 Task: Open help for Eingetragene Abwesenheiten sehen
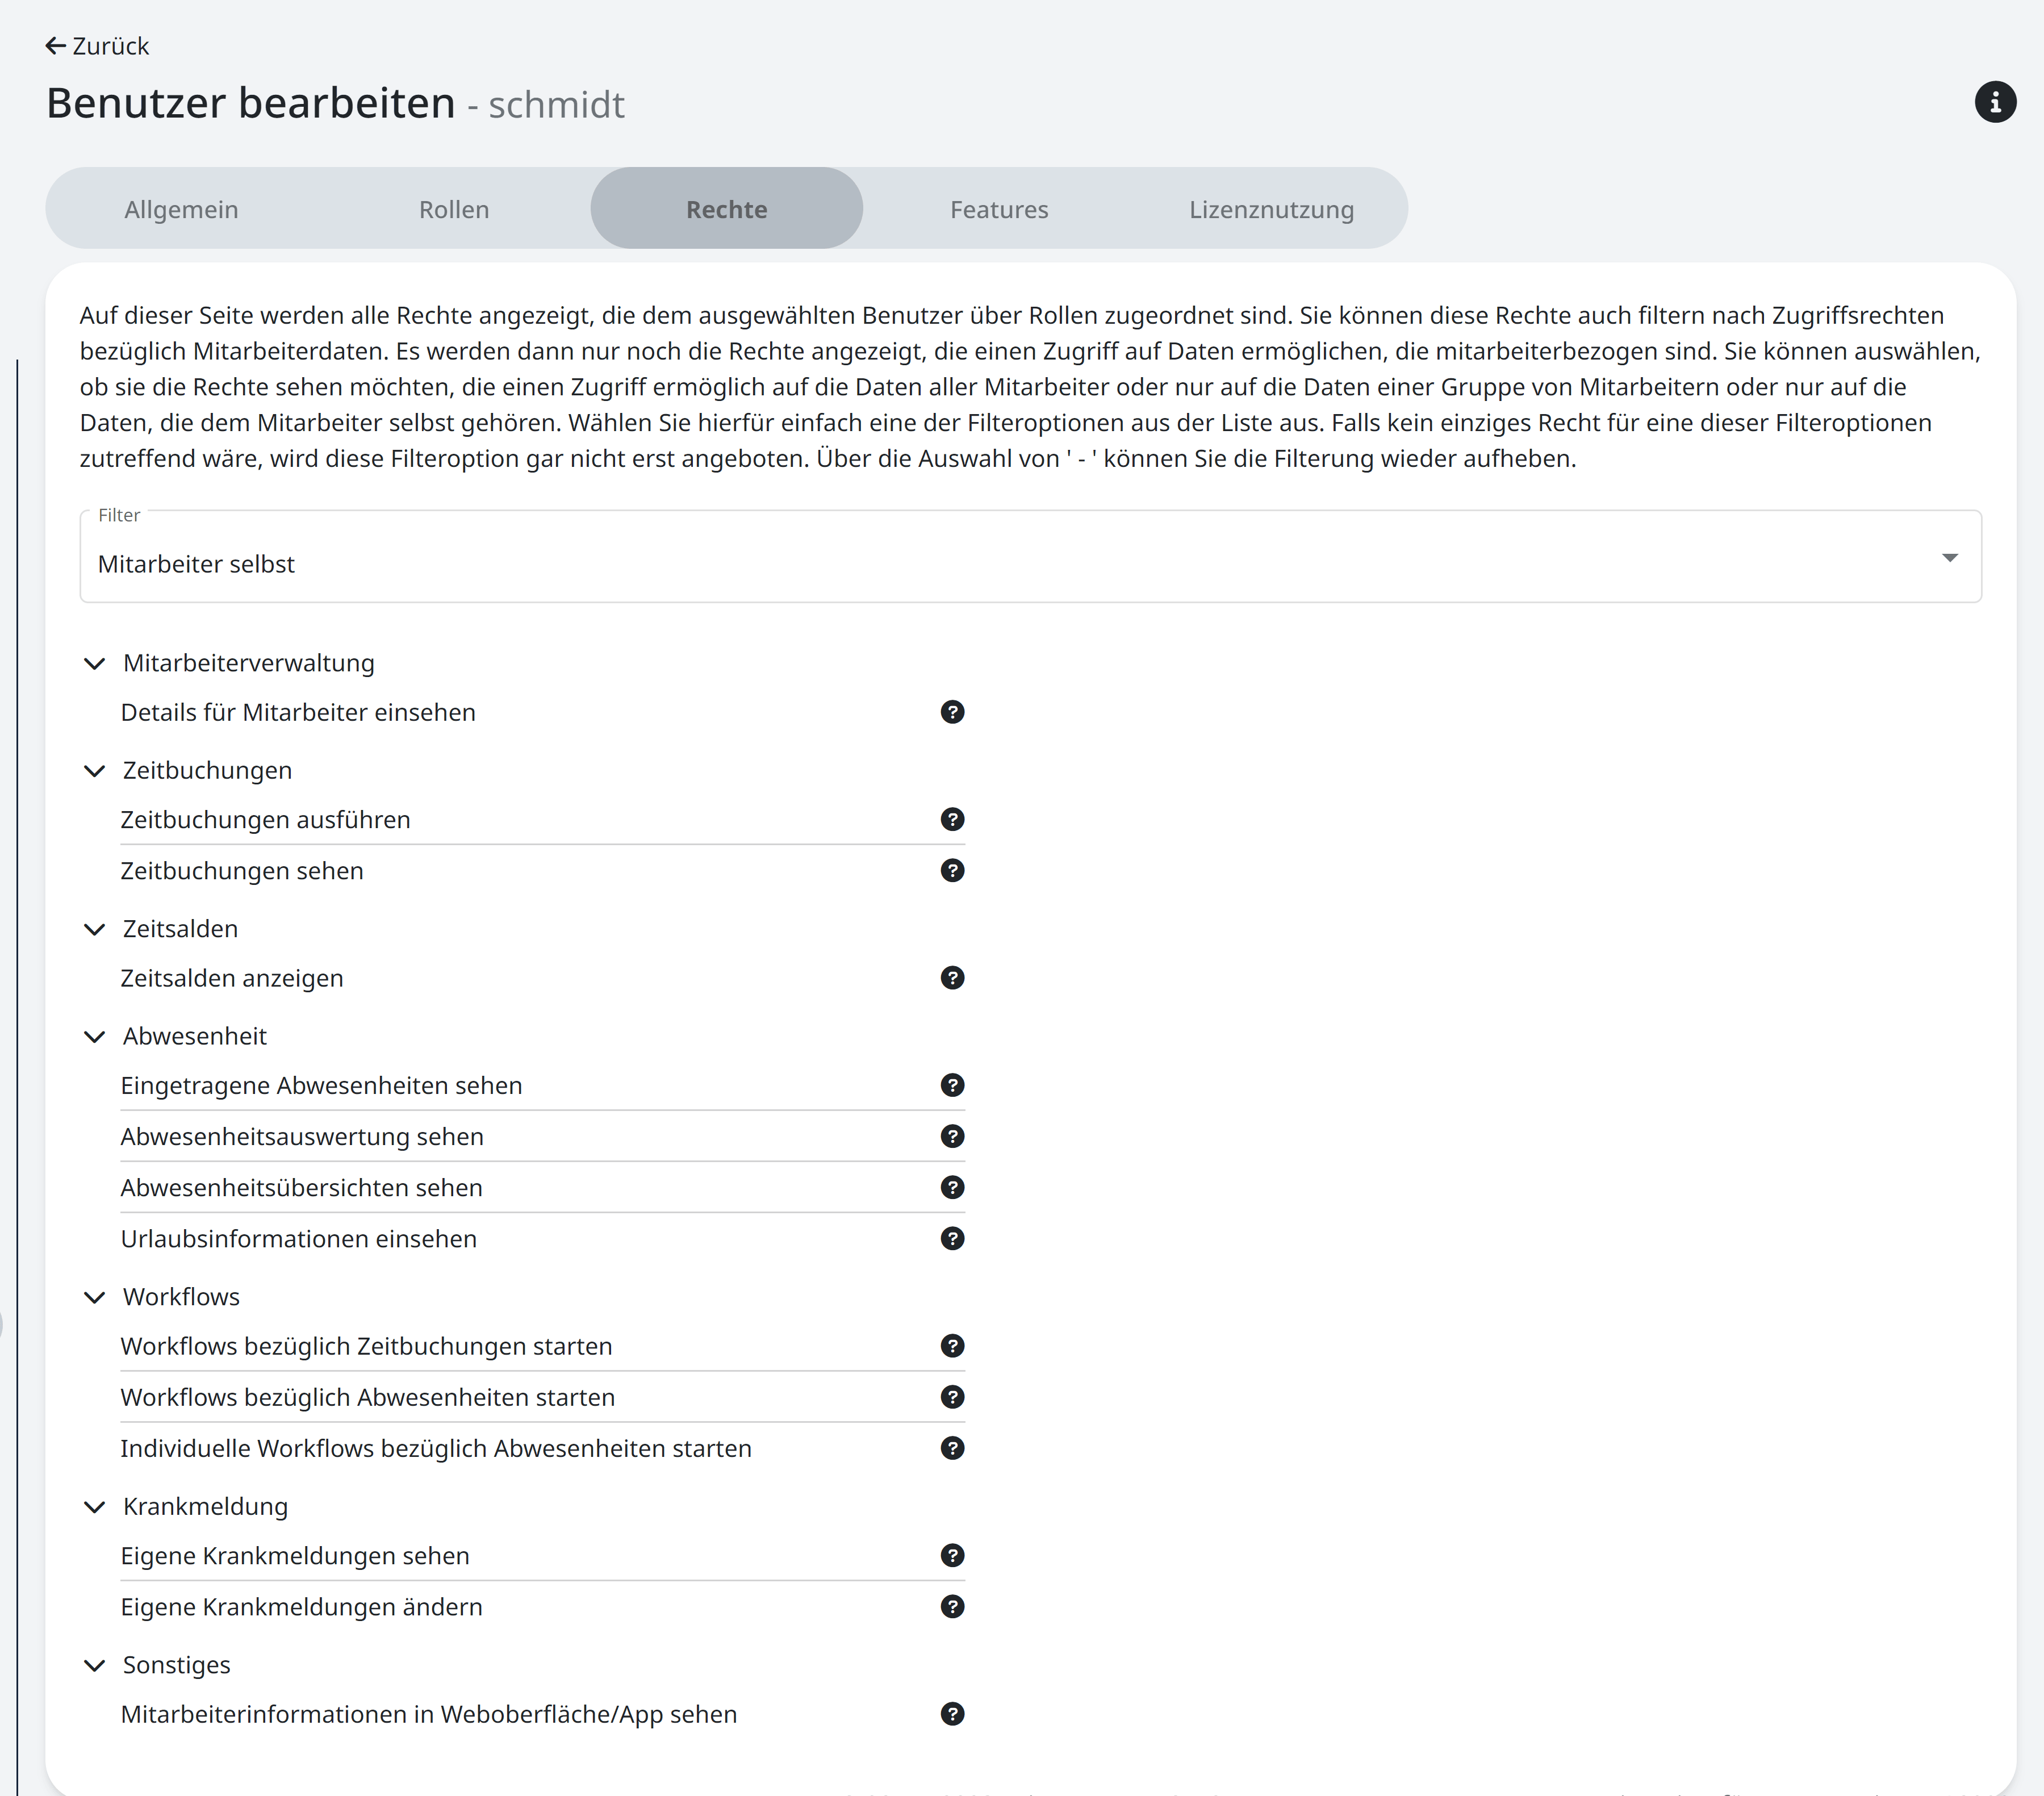[x=952, y=1085]
